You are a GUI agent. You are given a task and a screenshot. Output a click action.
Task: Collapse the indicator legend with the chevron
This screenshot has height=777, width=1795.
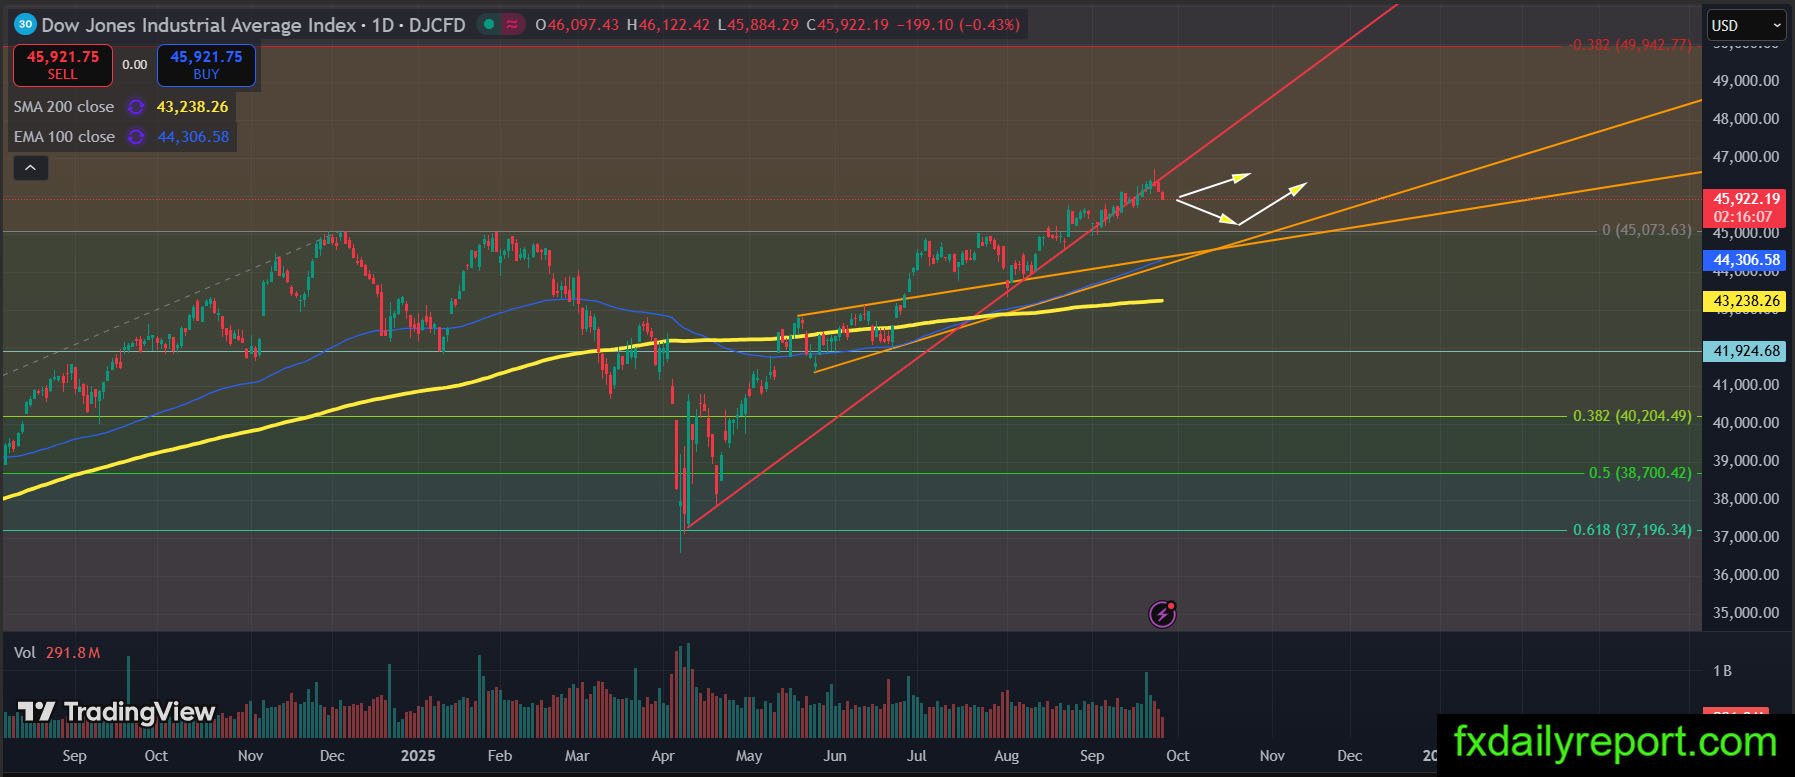point(30,168)
